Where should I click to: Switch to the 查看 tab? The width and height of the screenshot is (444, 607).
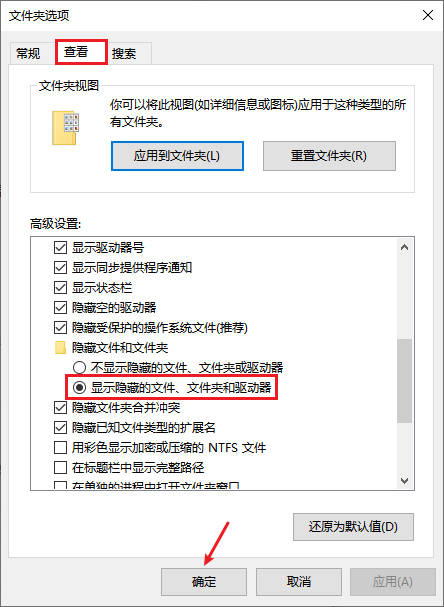click(x=76, y=51)
